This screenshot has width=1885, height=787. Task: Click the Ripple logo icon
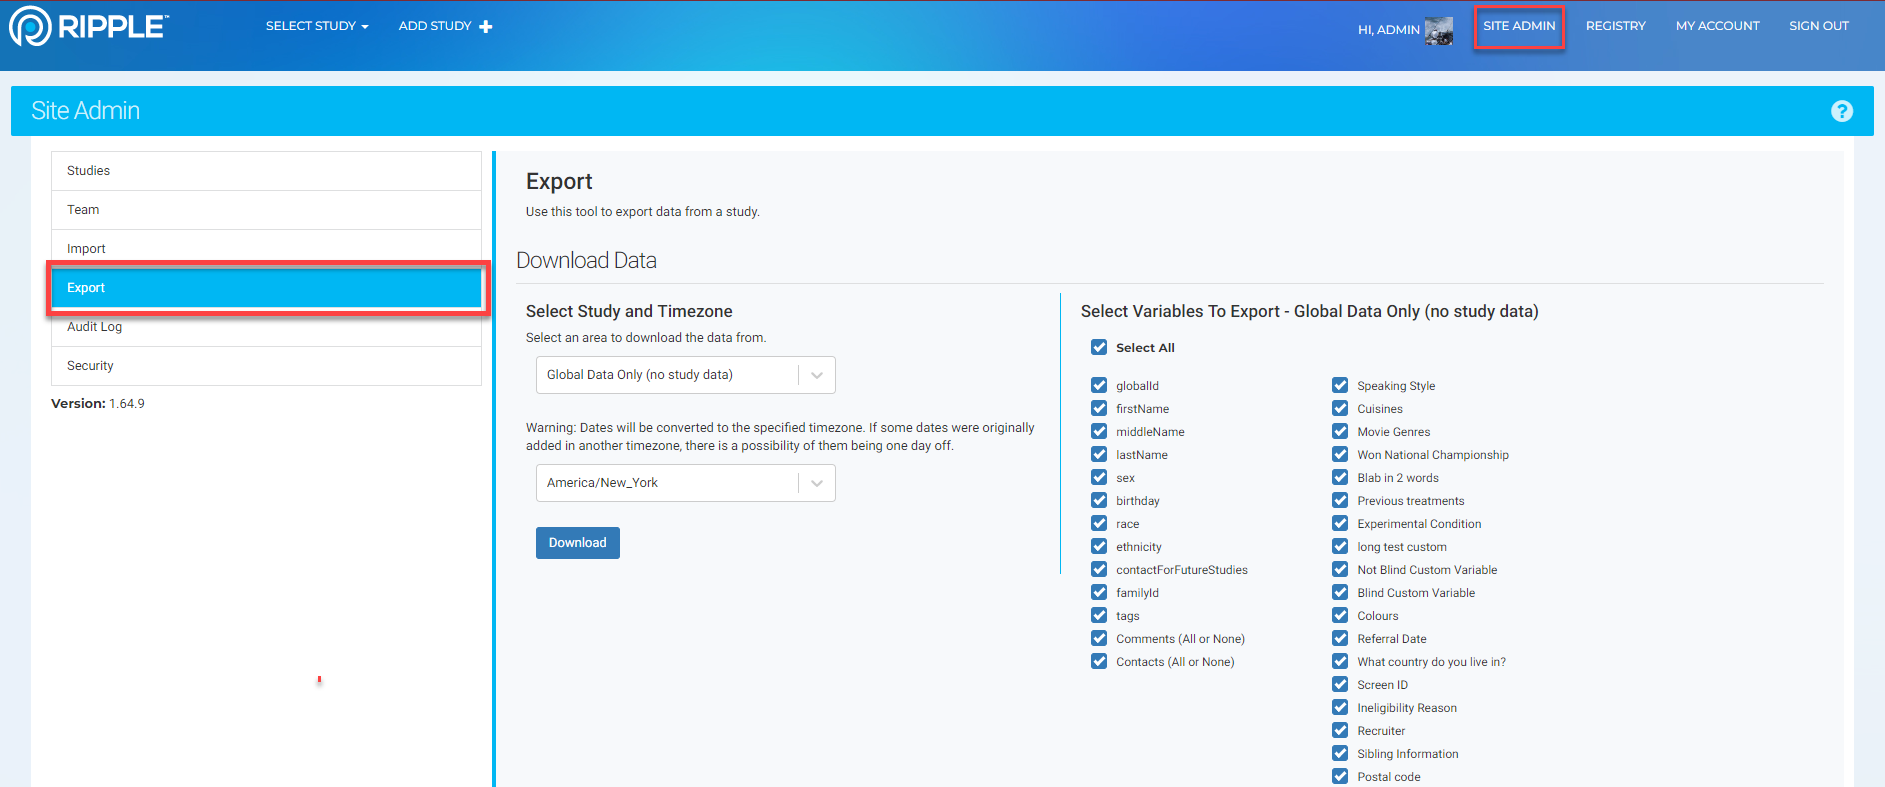[x=30, y=27]
